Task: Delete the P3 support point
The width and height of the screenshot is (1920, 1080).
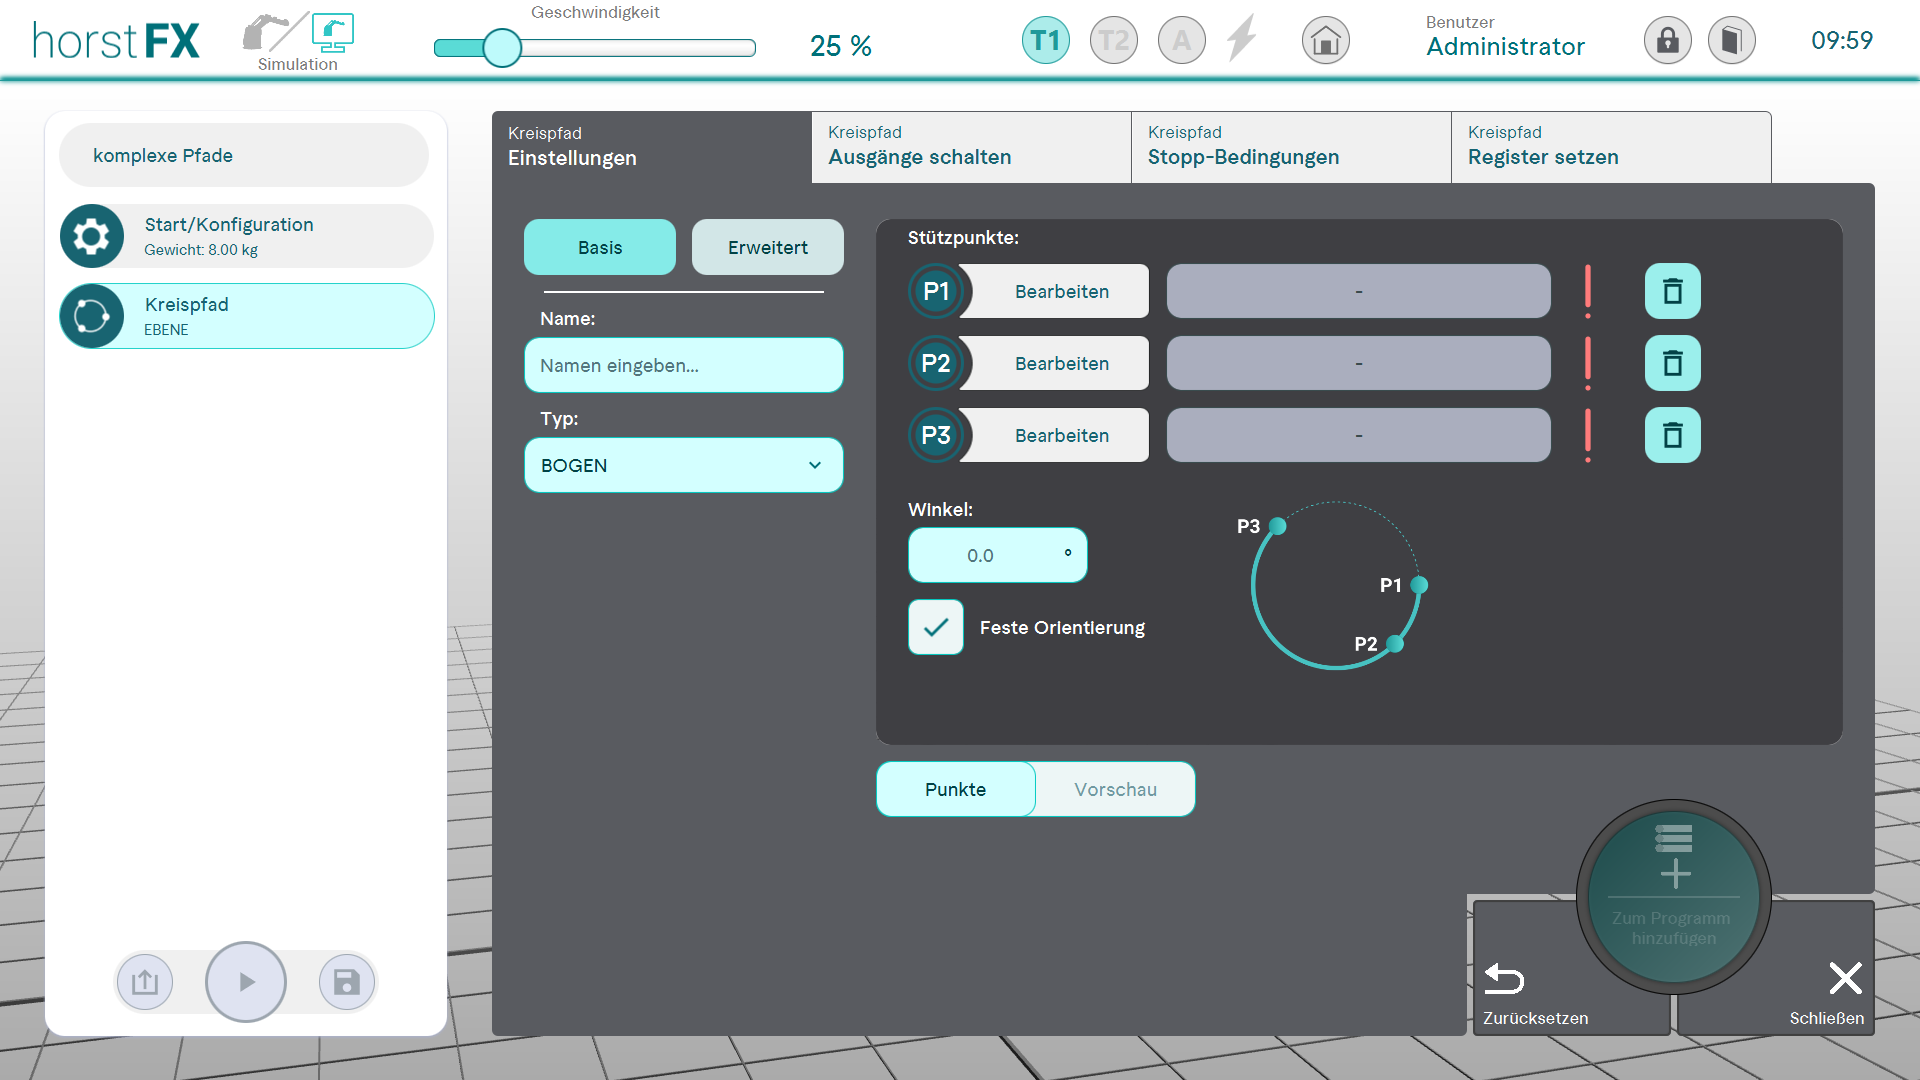Action: 1672,435
